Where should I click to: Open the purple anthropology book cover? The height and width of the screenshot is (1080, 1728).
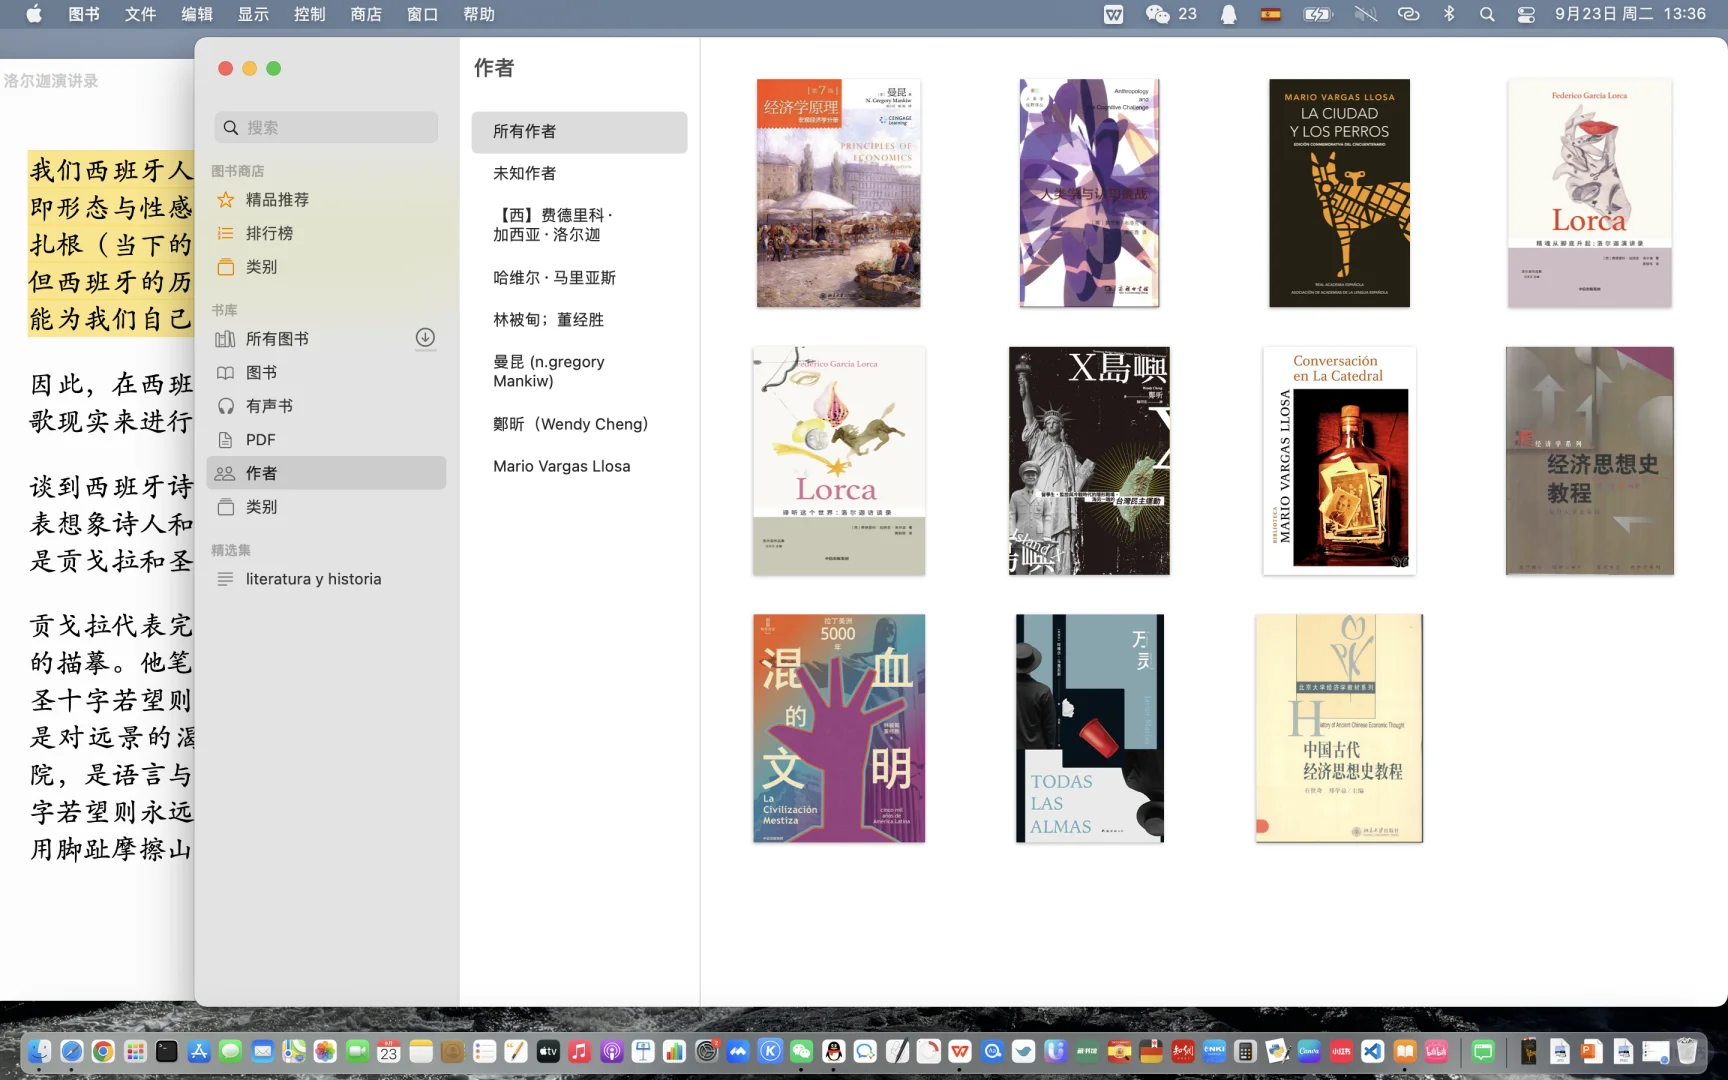point(1089,193)
